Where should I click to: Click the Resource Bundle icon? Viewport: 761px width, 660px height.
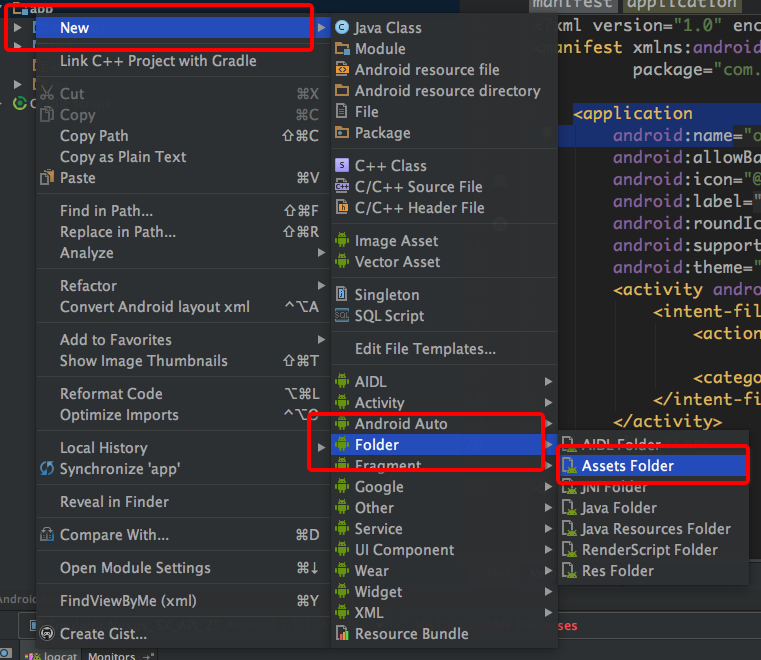pos(342,633)
